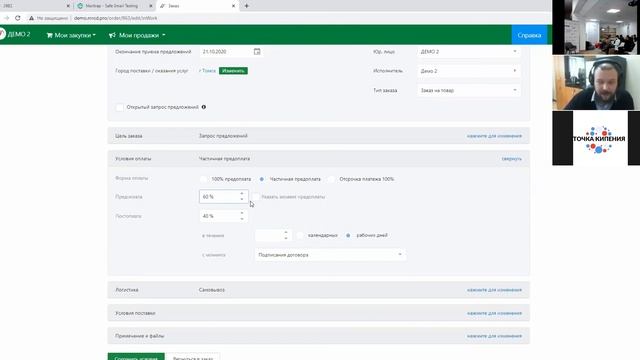
Task: Increase the 40 % postpayment with its up arrow
Action: (x=242, y=213)
